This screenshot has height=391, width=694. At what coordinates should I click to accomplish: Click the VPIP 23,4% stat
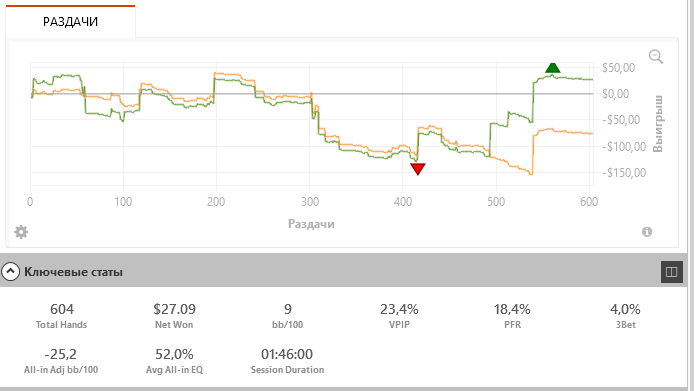coord(399,316)
